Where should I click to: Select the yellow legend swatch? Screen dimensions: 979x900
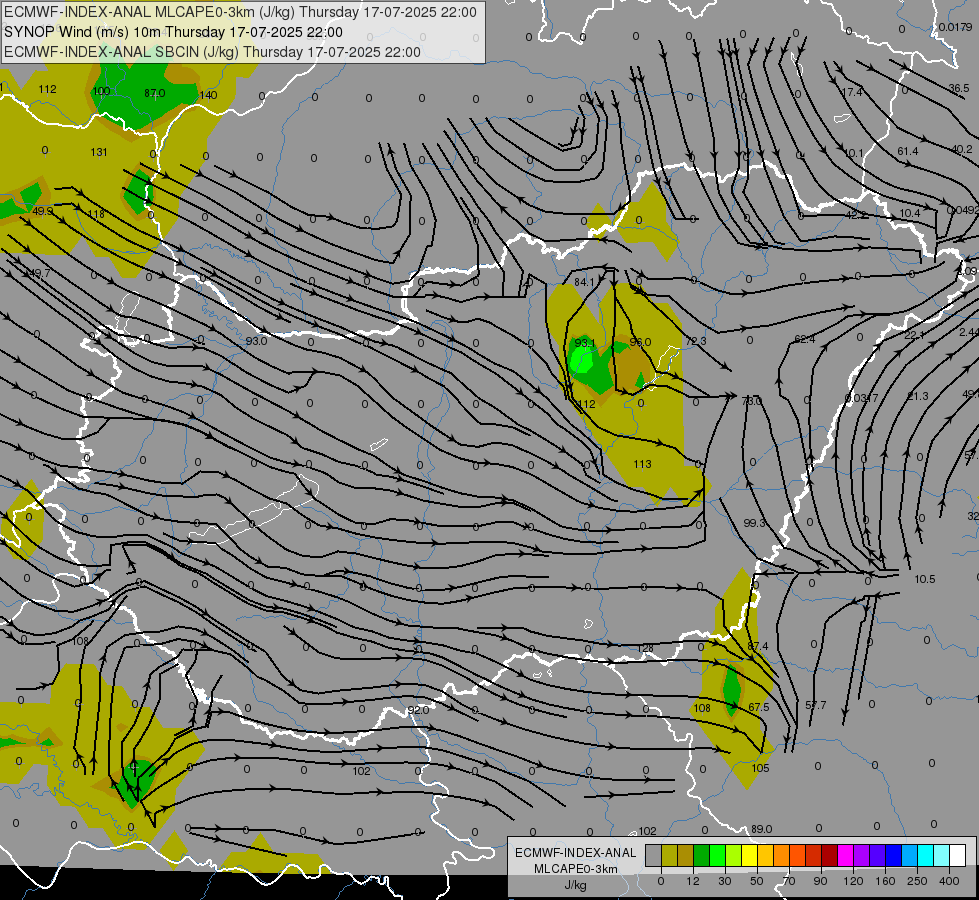point(749,856)
